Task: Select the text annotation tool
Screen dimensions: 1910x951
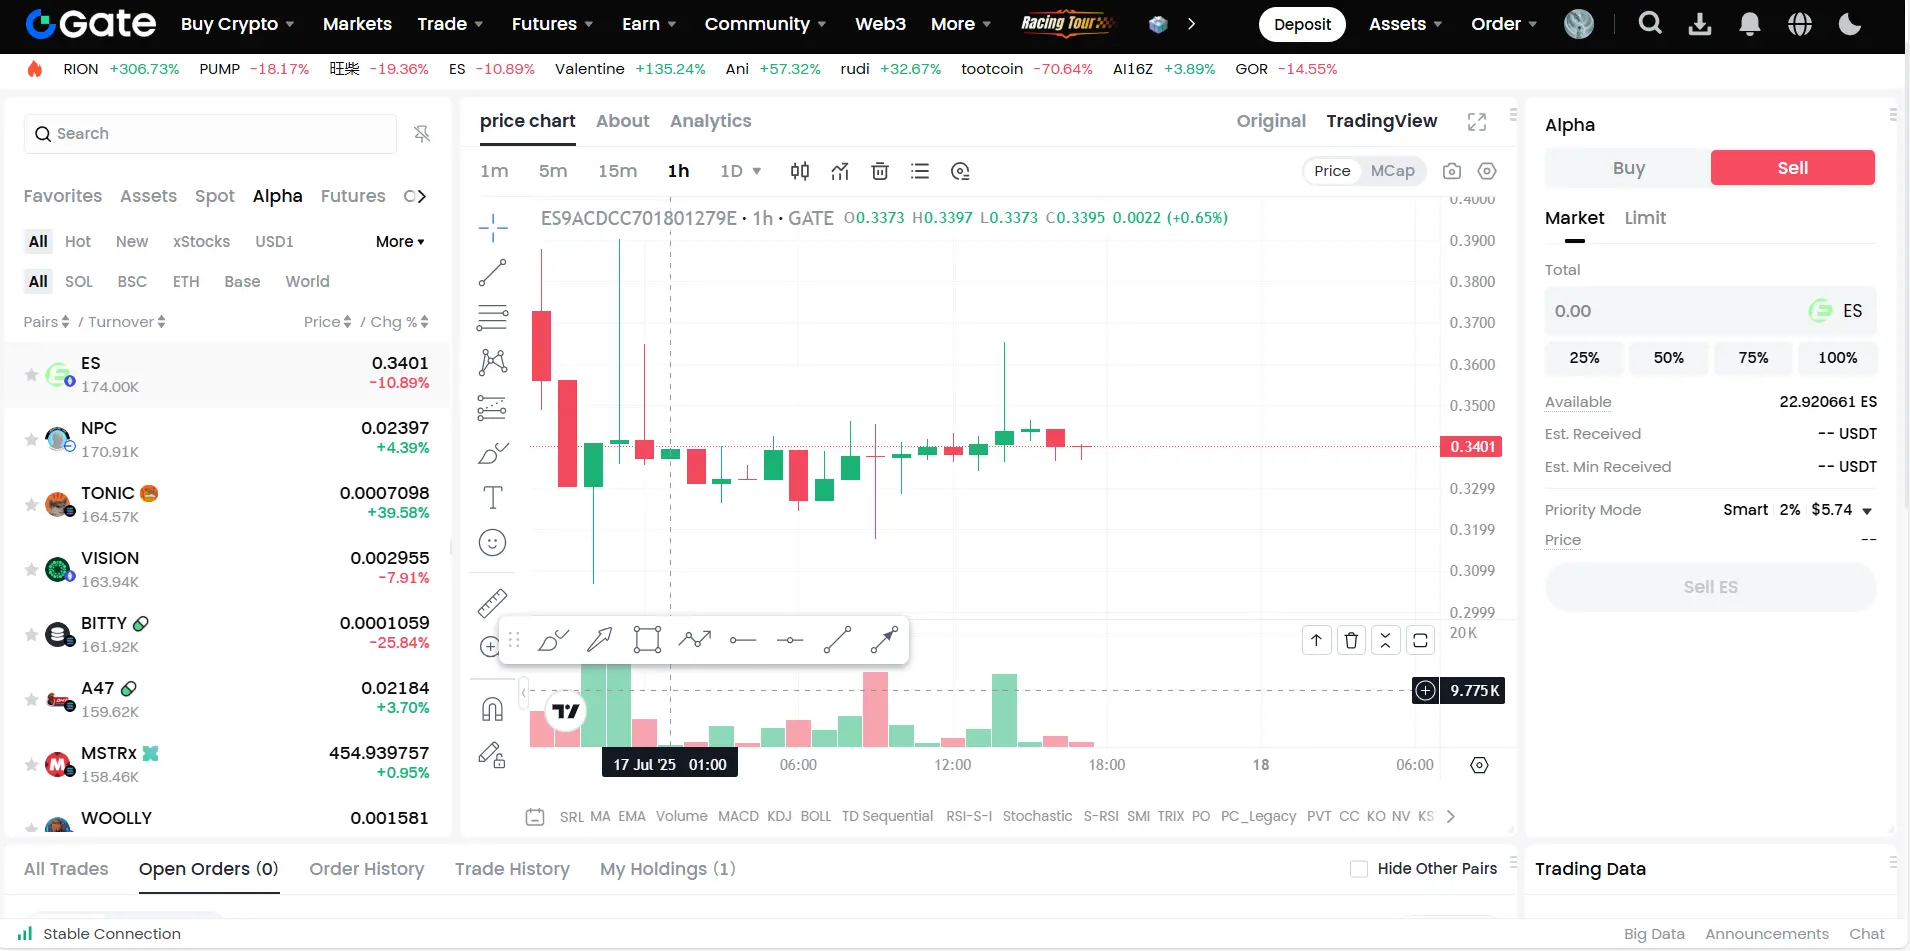Action: [x=492, y=497]
